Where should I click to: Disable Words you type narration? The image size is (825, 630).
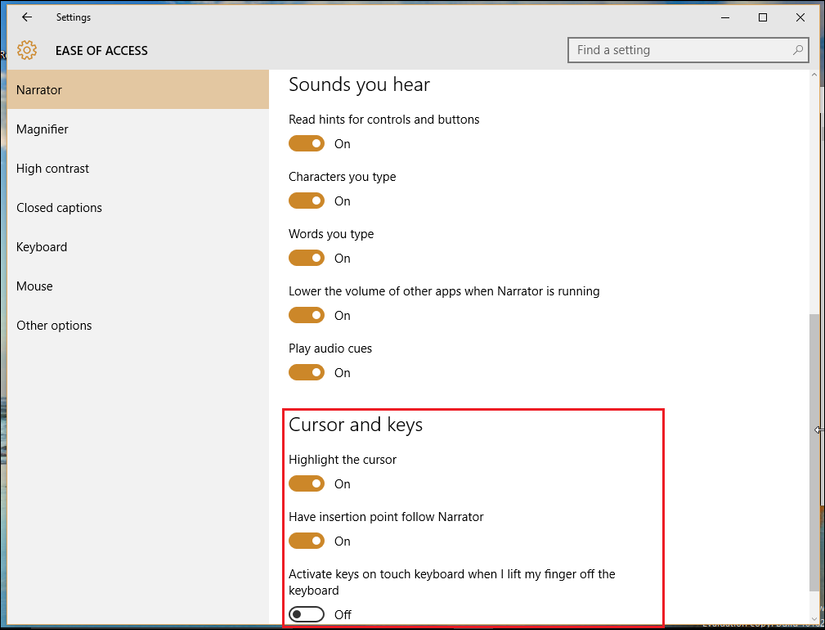[x=306, y=257]
